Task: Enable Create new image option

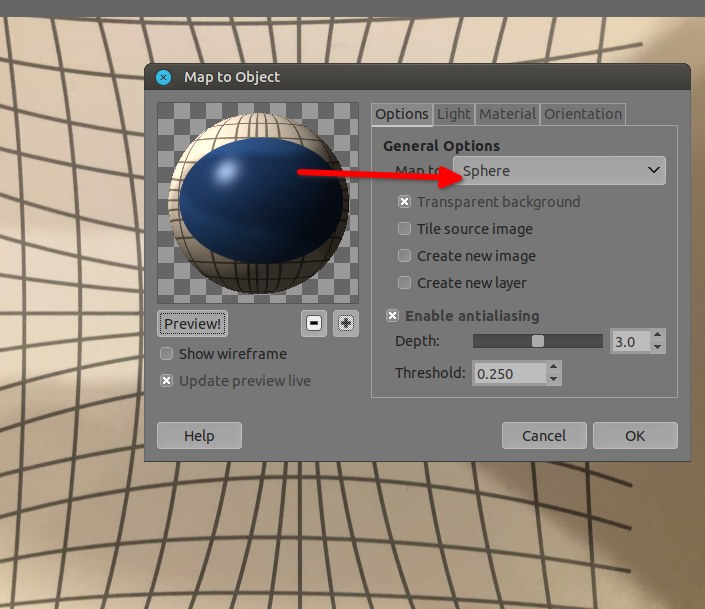Action: coord(404,255)
